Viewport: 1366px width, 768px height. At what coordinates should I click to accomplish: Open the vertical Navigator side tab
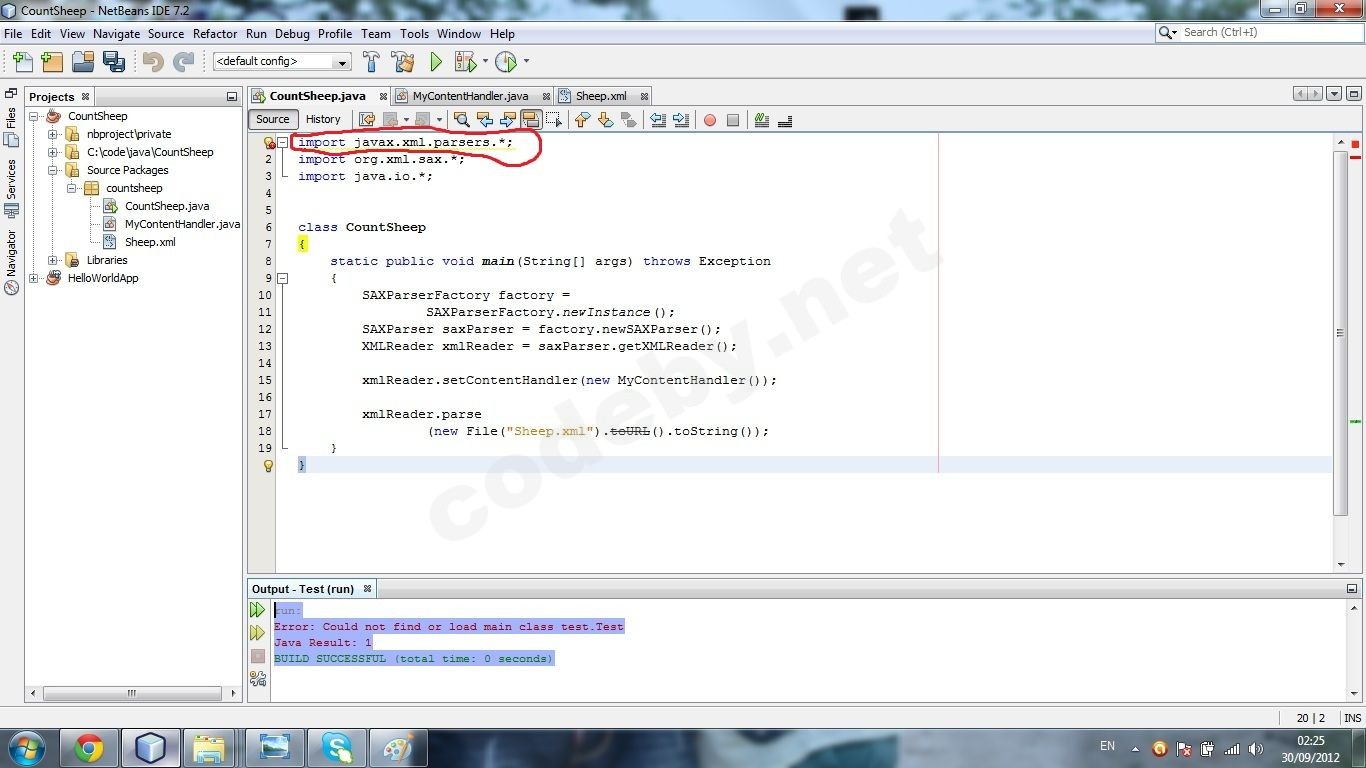coord(11,261)
